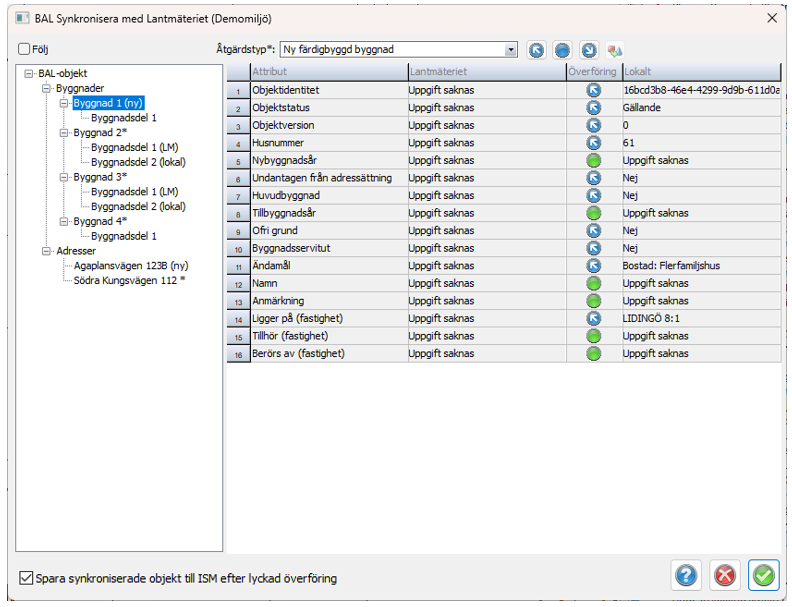Confirm with the green checkmark button

pyautogui.click(x=763, y=575)
